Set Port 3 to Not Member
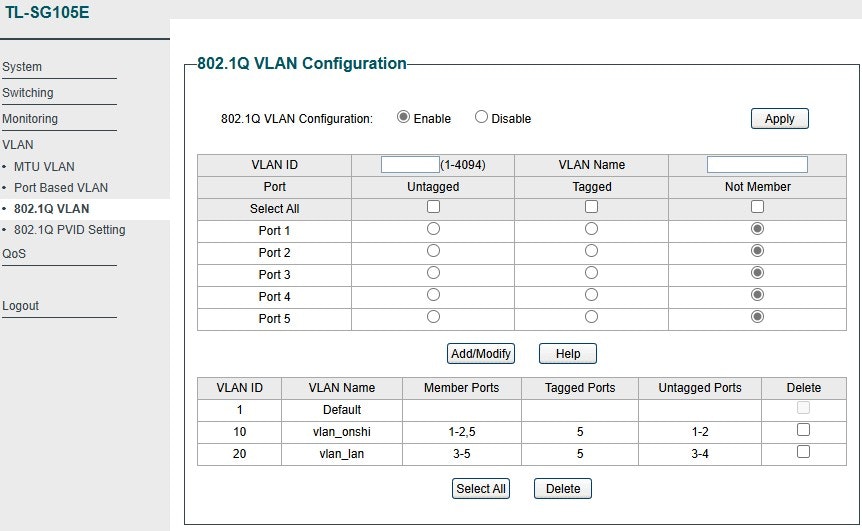862x531 pixels. [758, 273]
